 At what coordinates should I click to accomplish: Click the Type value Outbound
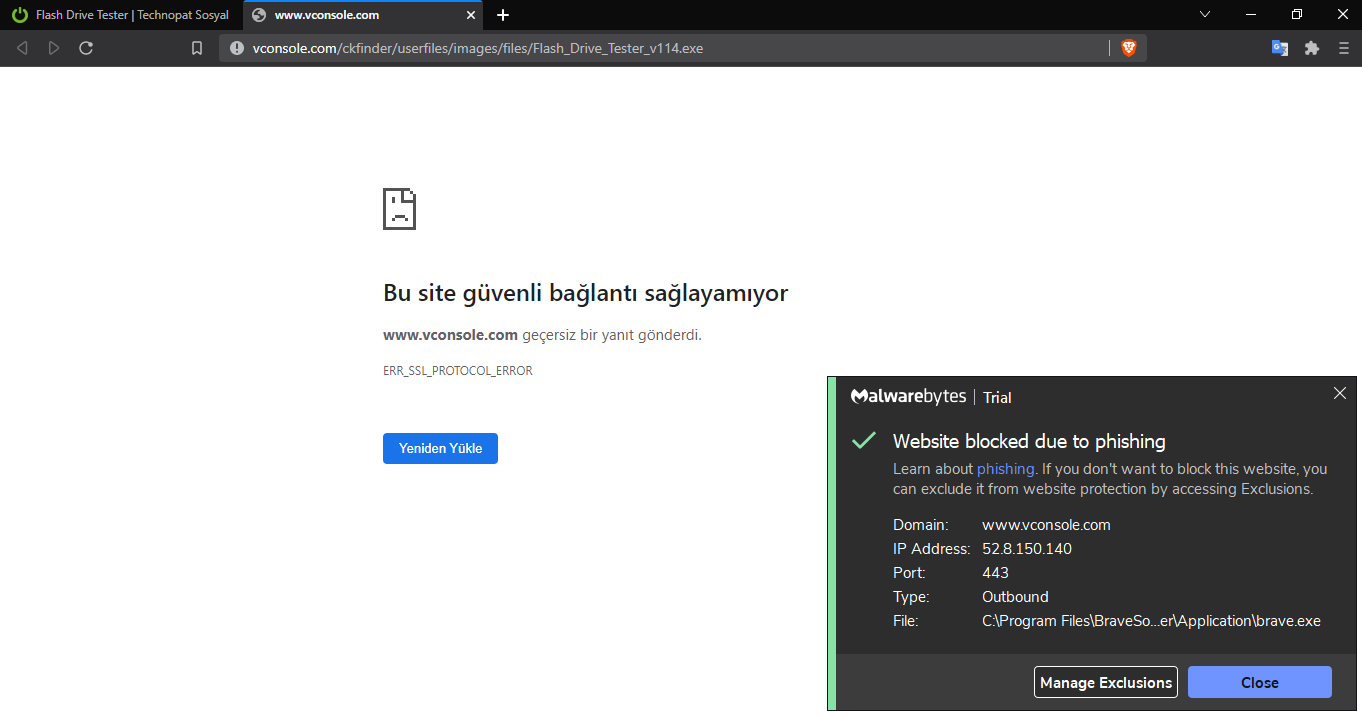point(1015,597)
